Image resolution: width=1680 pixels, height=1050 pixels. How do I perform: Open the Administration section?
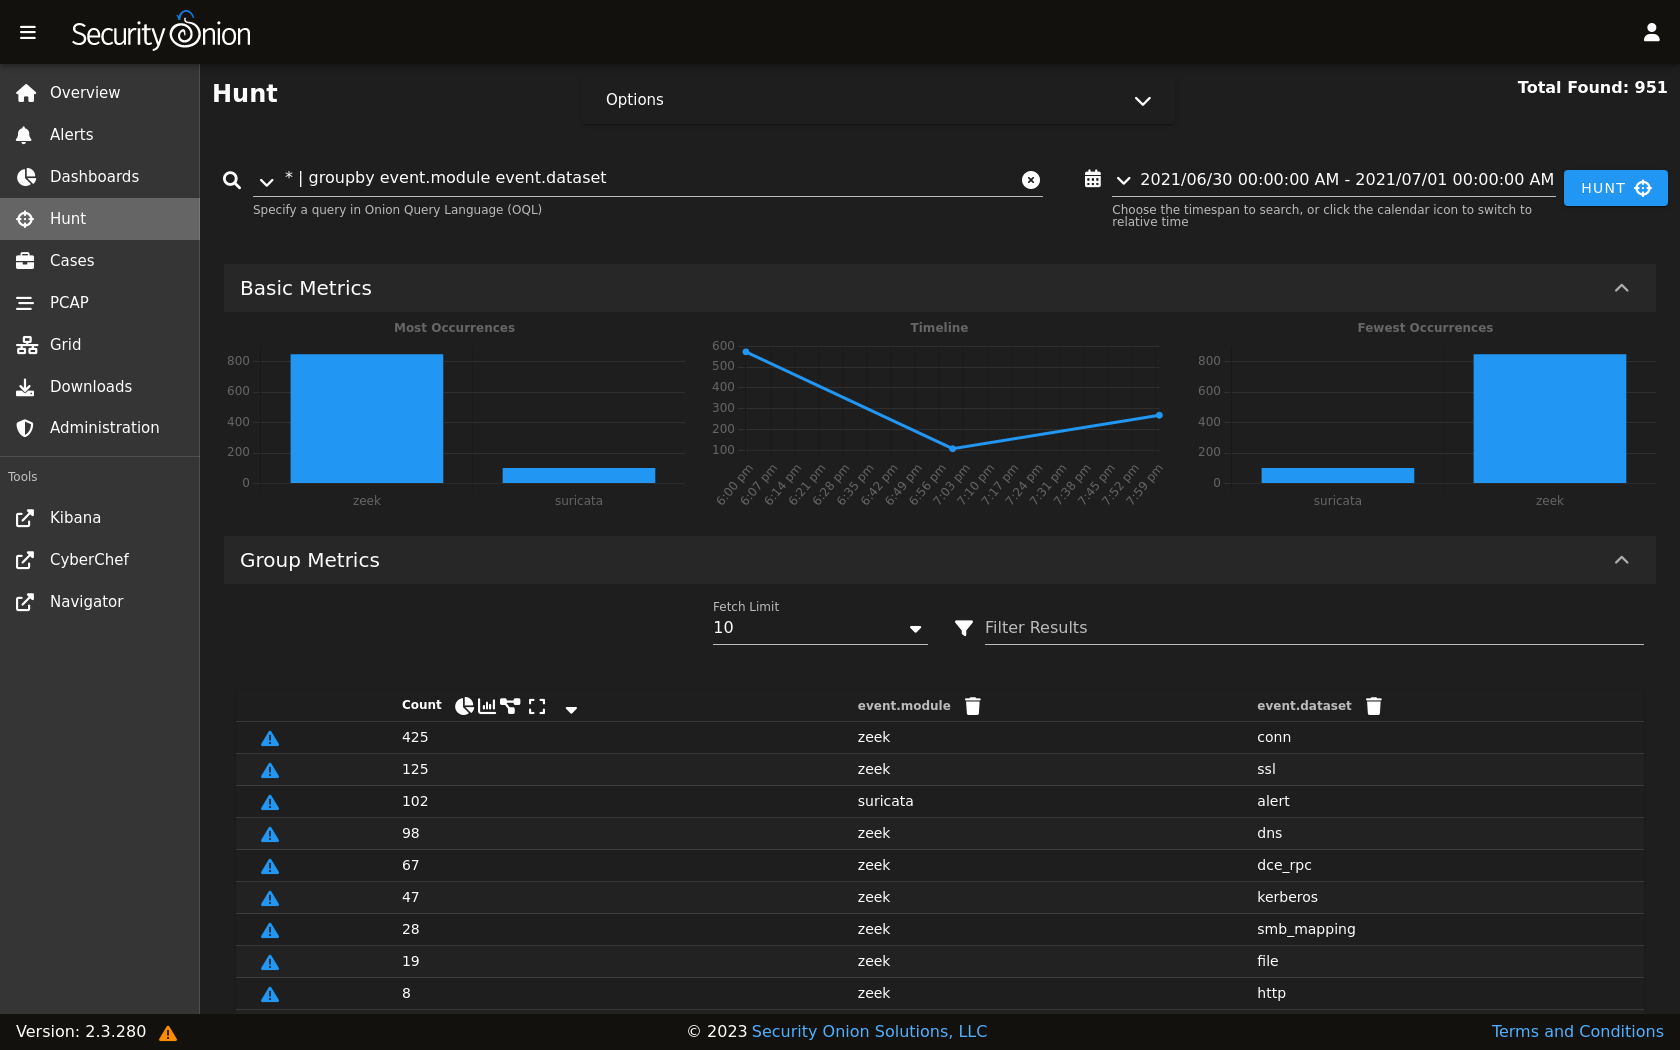[x=100, y=428]
